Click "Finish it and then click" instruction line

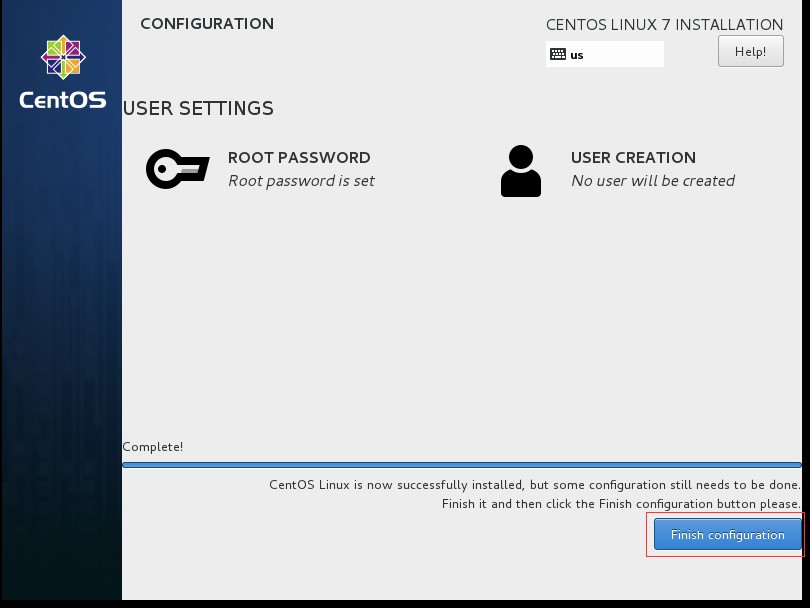pos(621,504)
